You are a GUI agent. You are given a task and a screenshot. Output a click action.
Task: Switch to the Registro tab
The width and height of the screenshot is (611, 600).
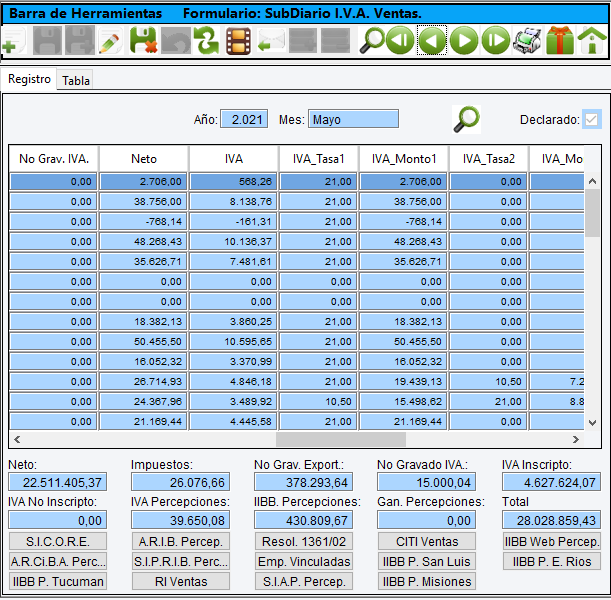[x=29, y=79]
